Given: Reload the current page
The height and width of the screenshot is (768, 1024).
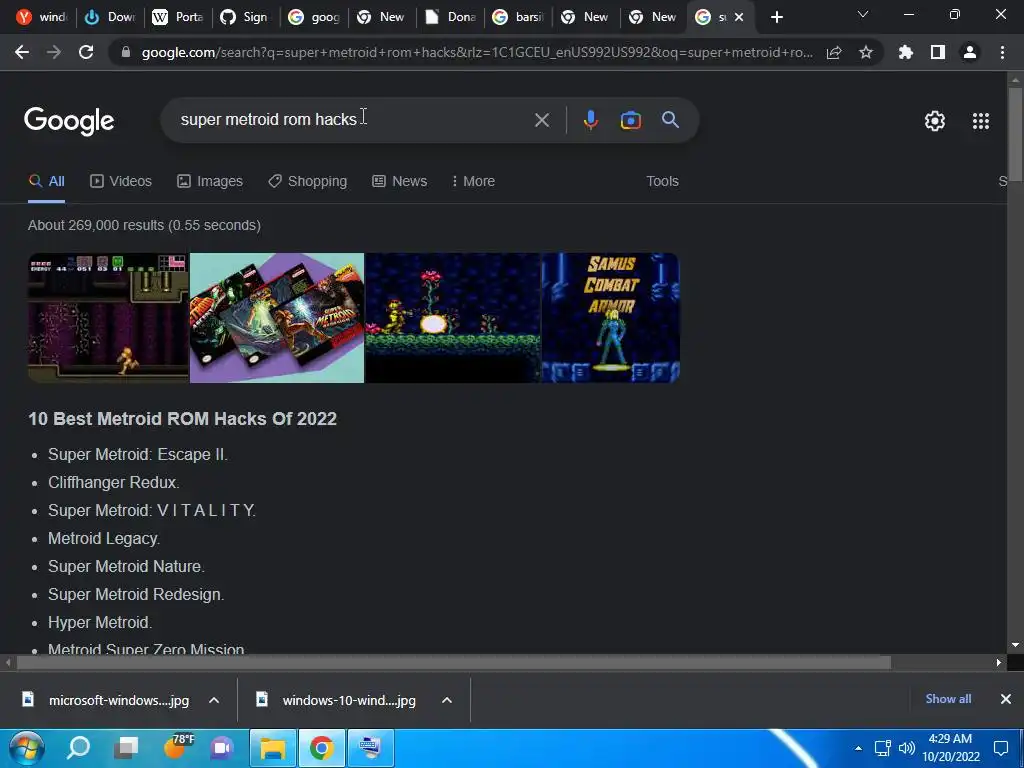Looking at the screenshot, I should tap(86, 52).
